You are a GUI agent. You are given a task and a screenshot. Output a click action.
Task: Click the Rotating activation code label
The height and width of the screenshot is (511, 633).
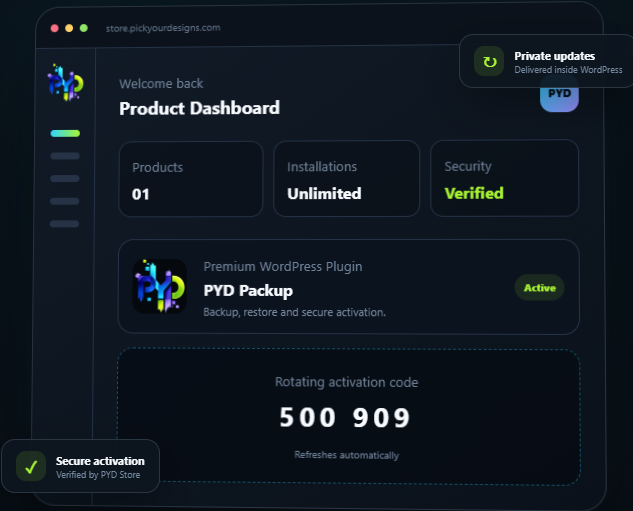[x=346, y=382]
